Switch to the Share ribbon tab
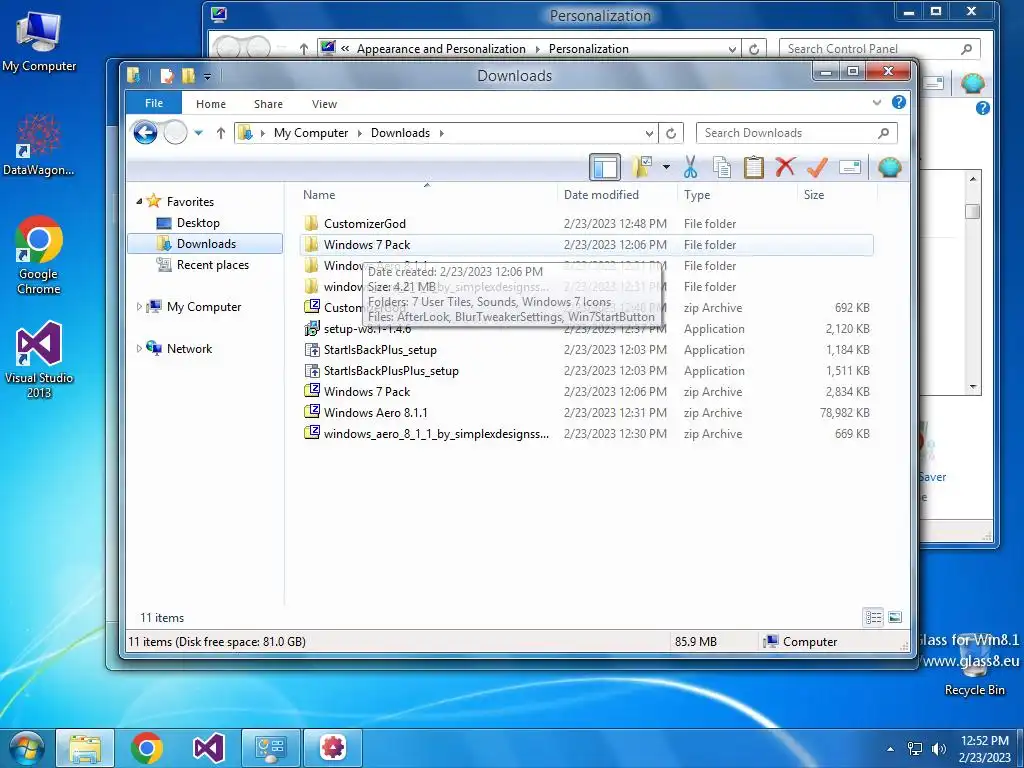1024x768 pixels. click(268, 104)
